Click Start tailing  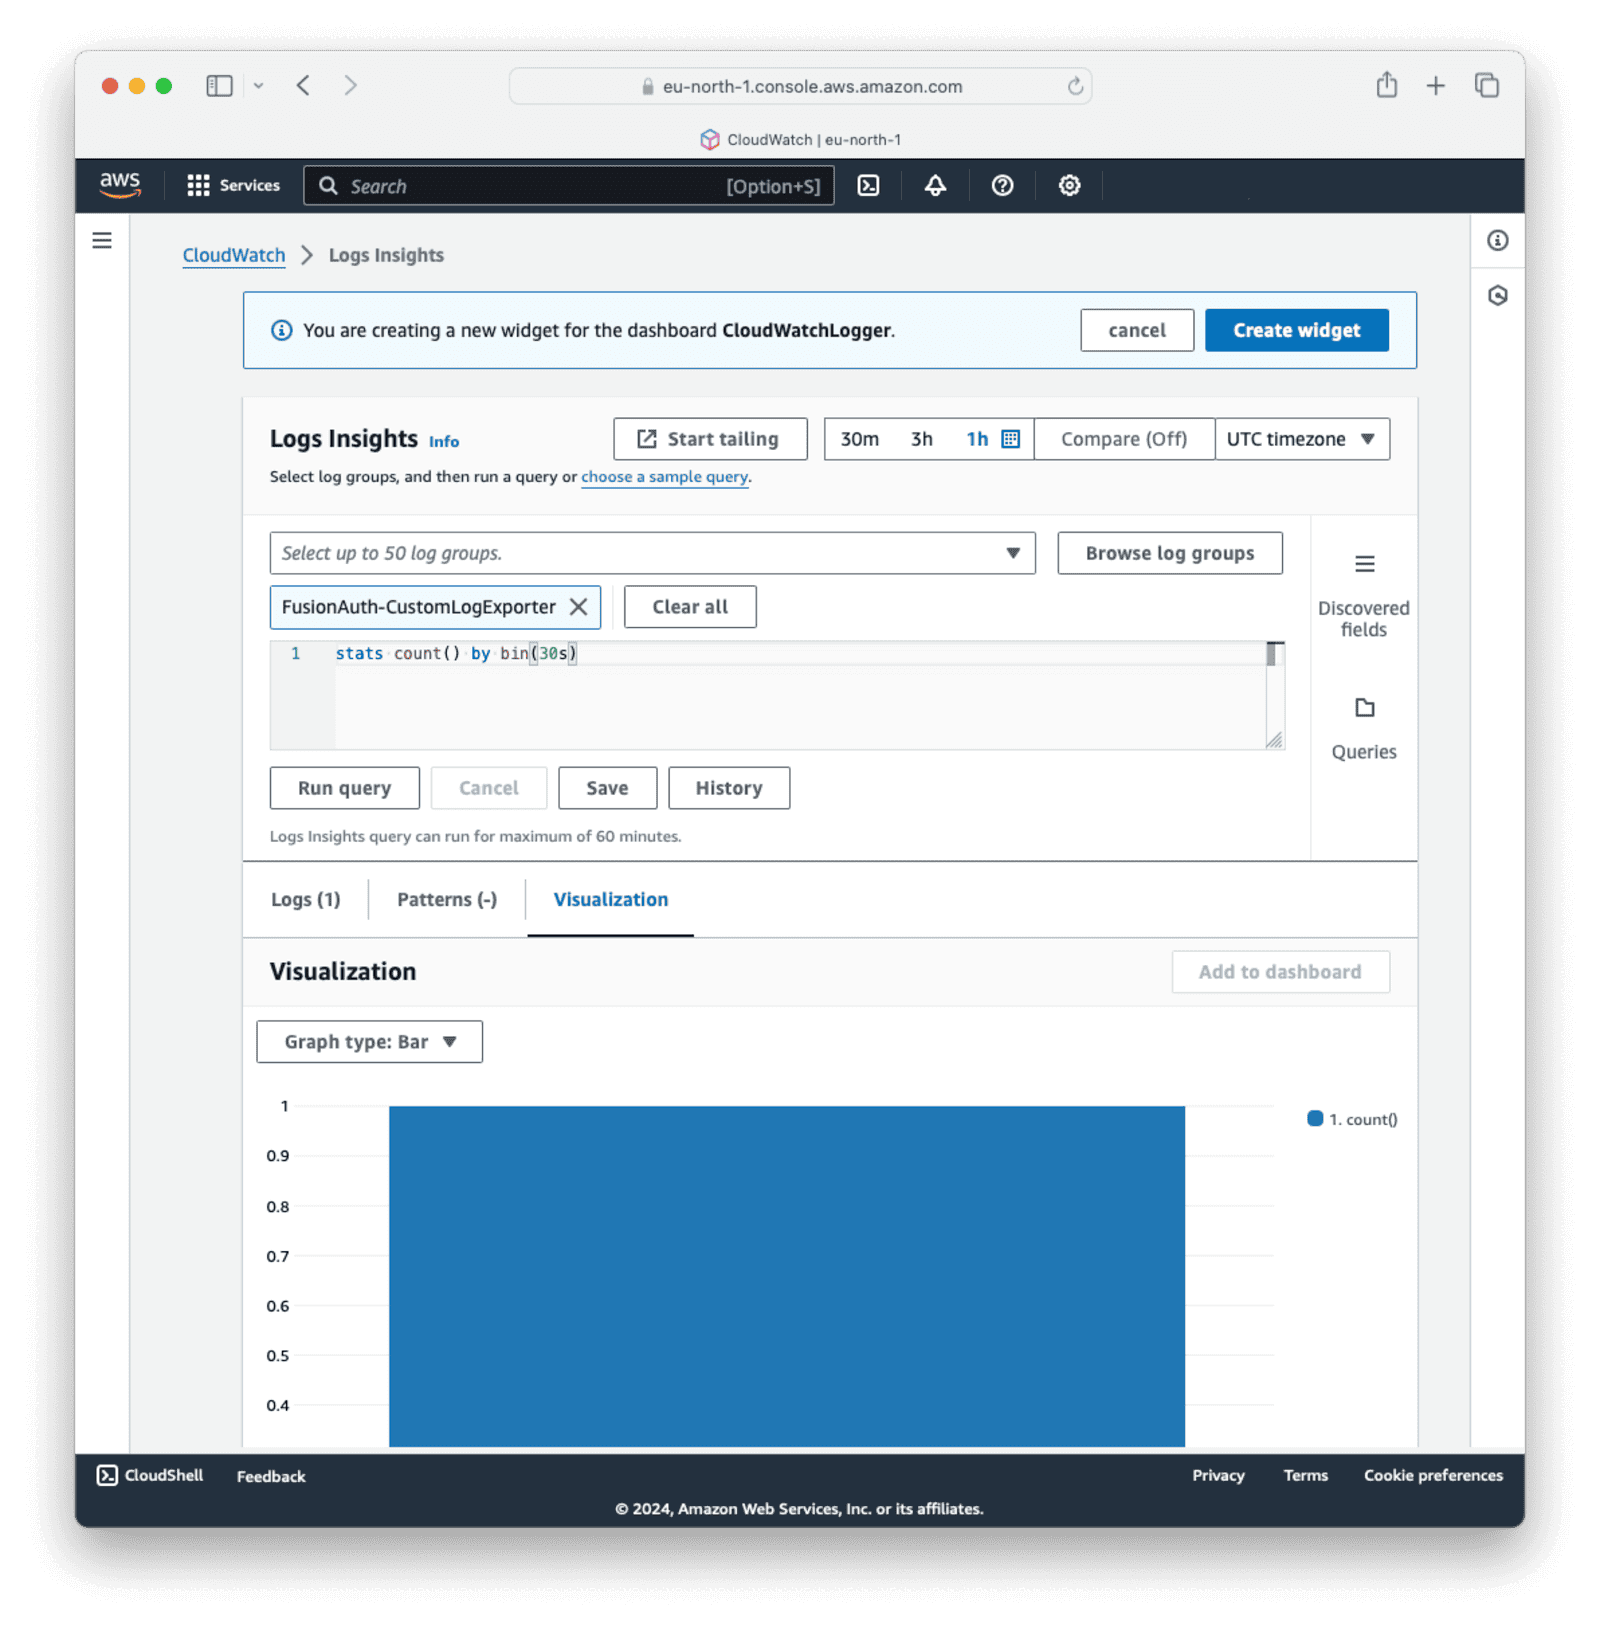710,439
